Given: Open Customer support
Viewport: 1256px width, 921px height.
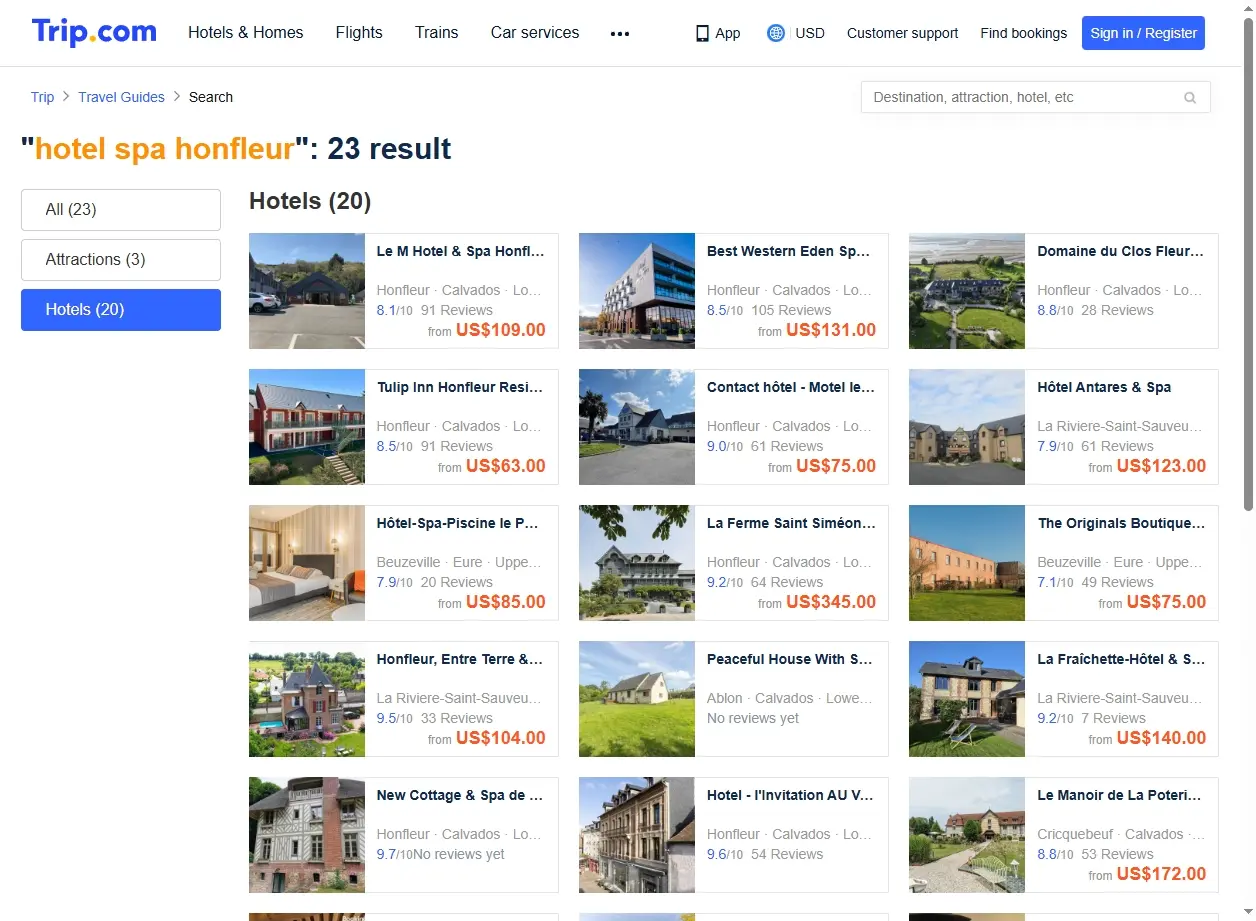Looking at the screenshot, I should (x=902, y=33).
